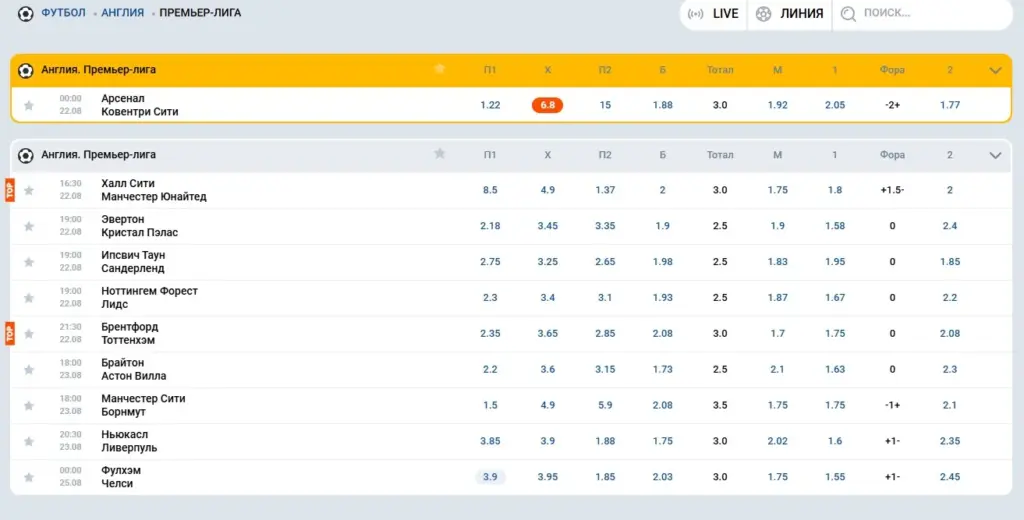Star the Арсенал vs Ковентри Сити match
This screenshot has height=520, width=1024.
[x=29, y=105]
